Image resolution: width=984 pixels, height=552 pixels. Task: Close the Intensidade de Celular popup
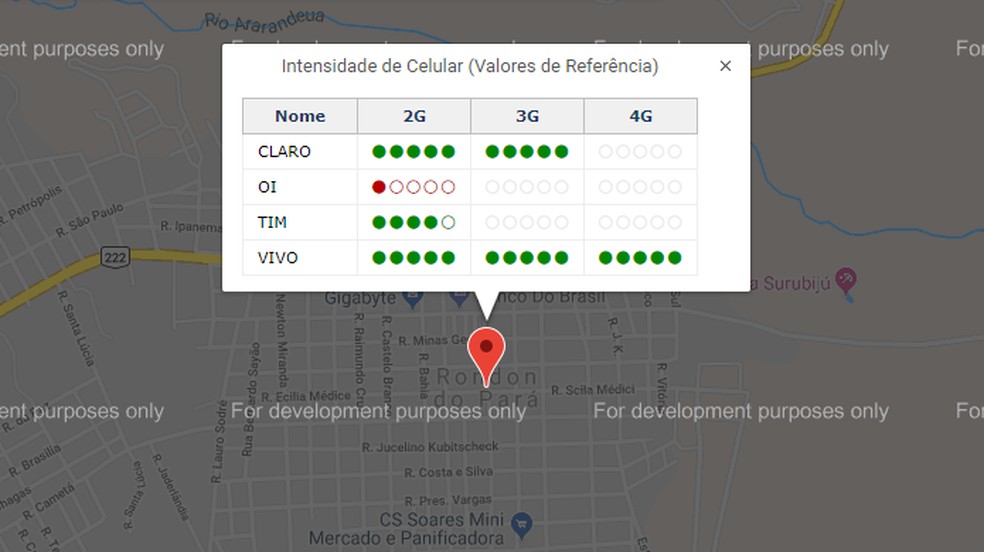pos(725,66)
